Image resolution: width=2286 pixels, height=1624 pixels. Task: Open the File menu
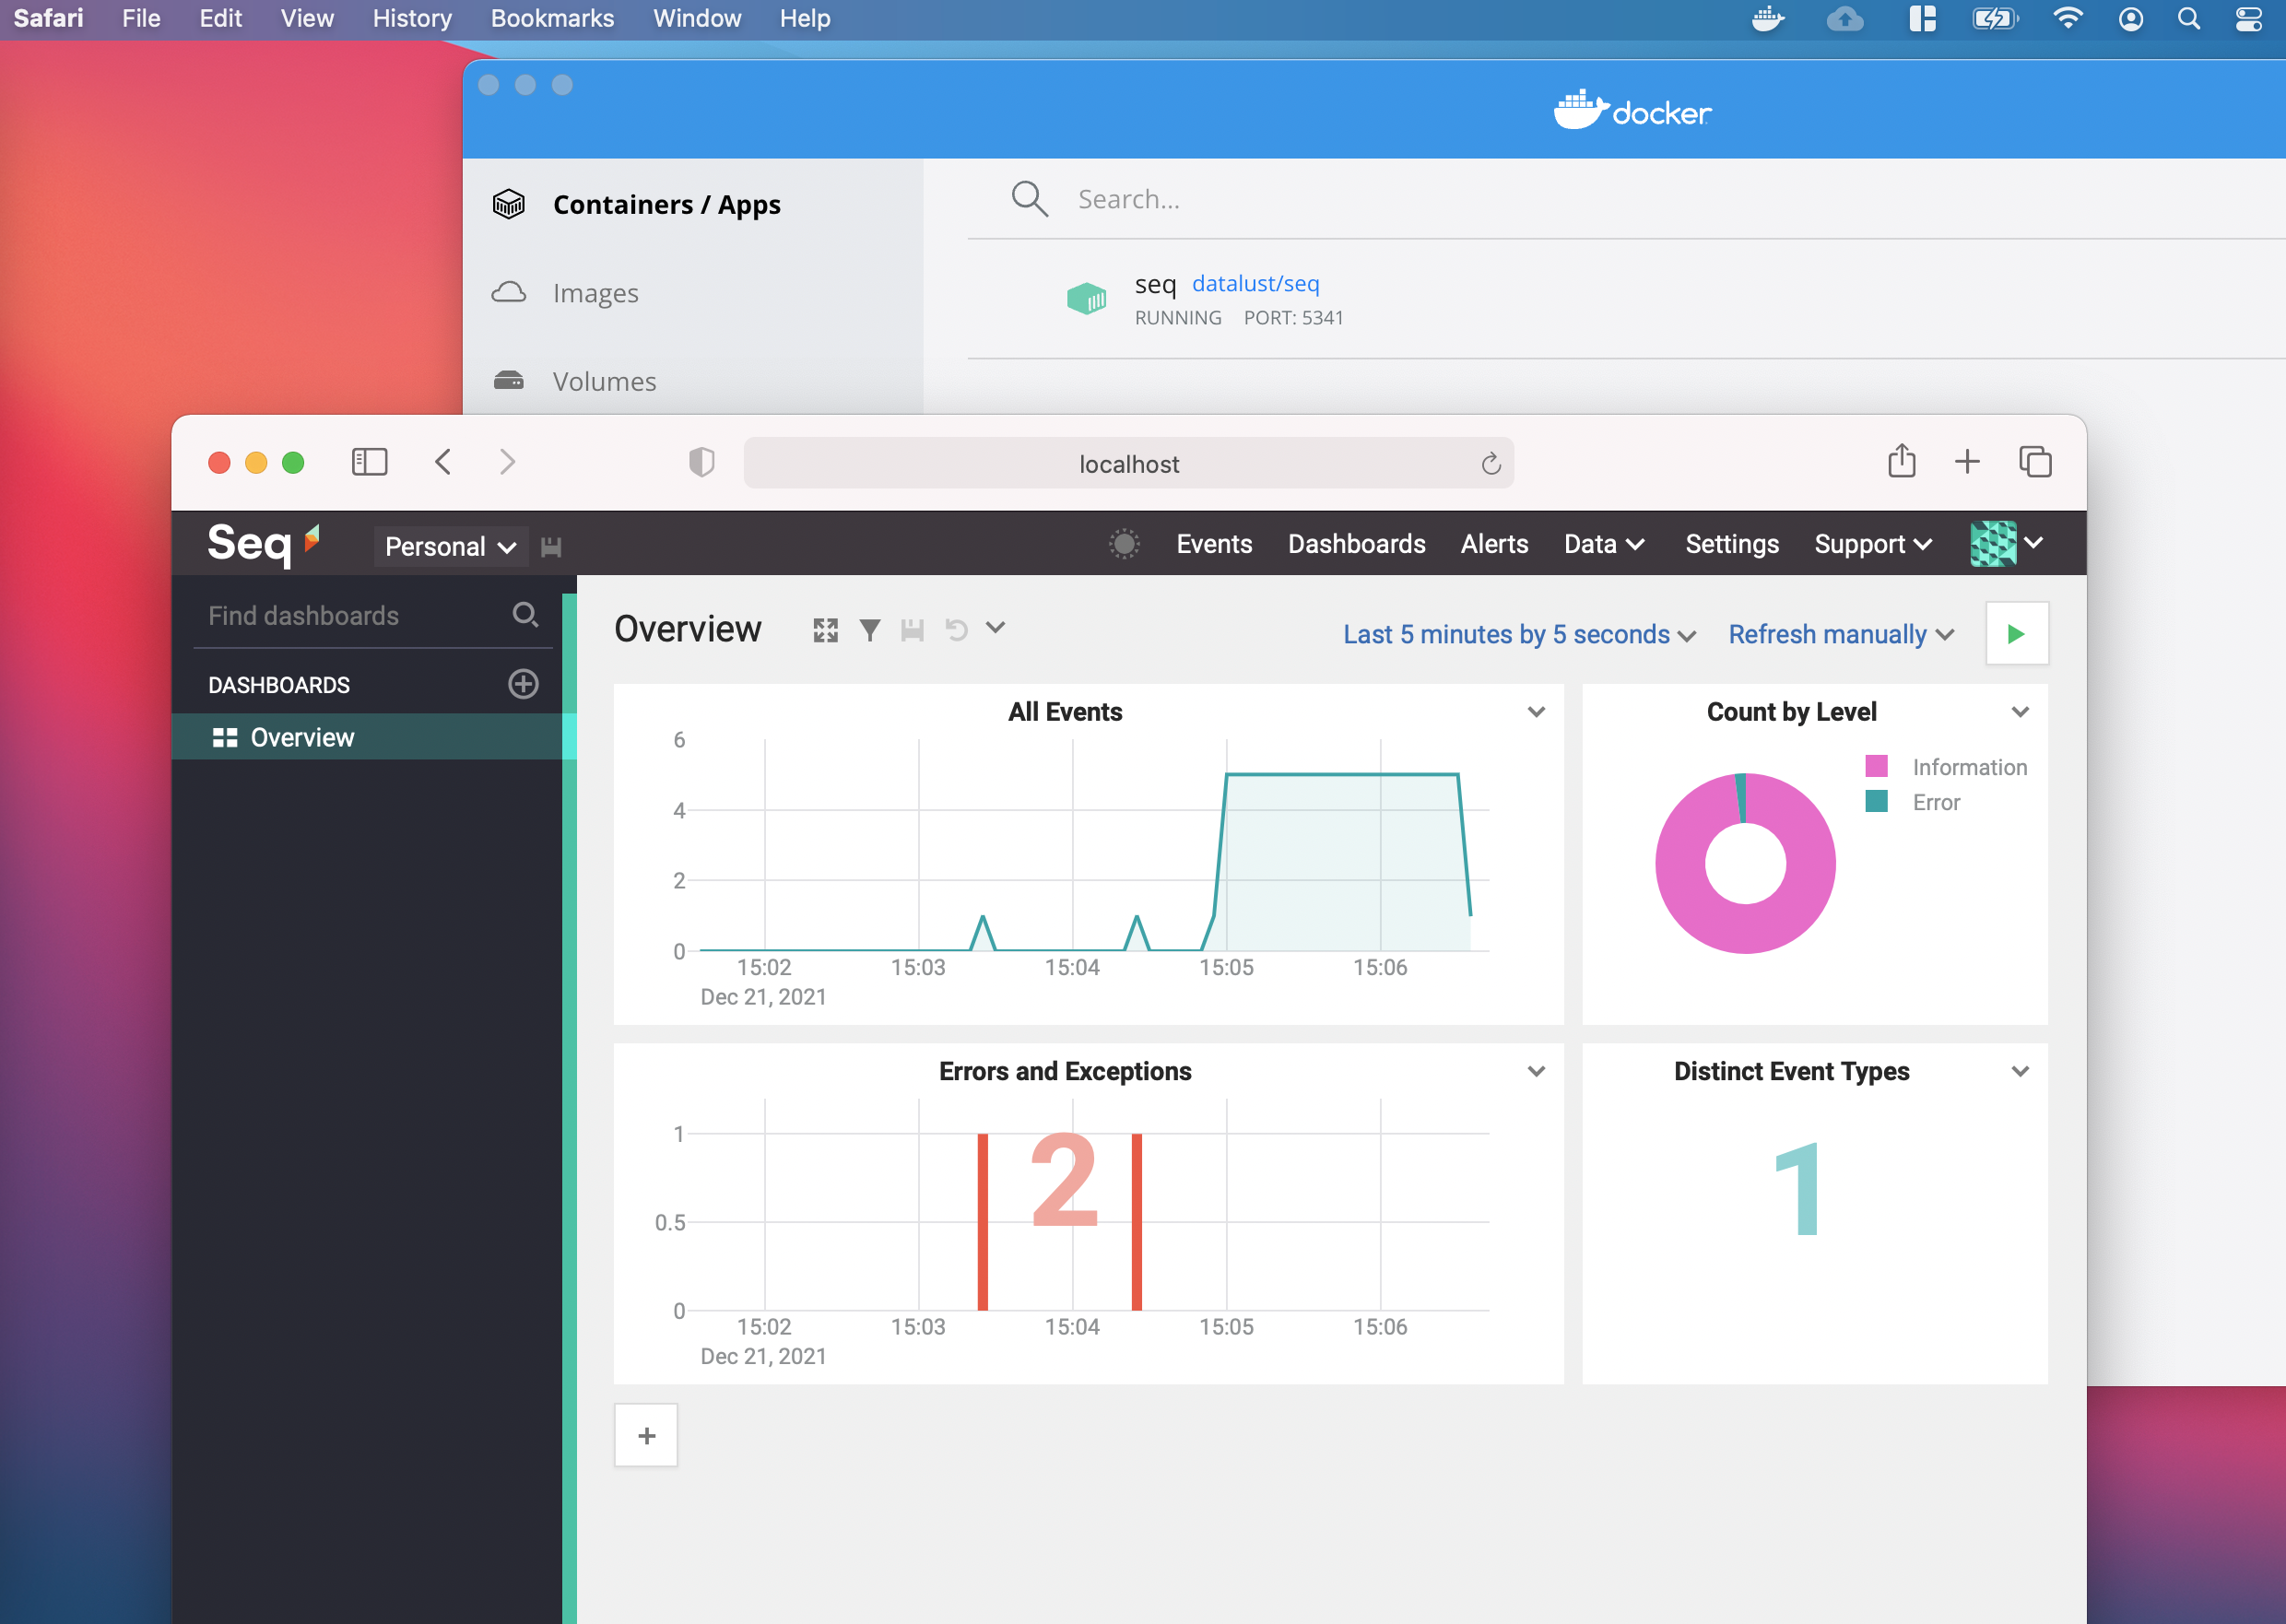[x=141, y=19]
